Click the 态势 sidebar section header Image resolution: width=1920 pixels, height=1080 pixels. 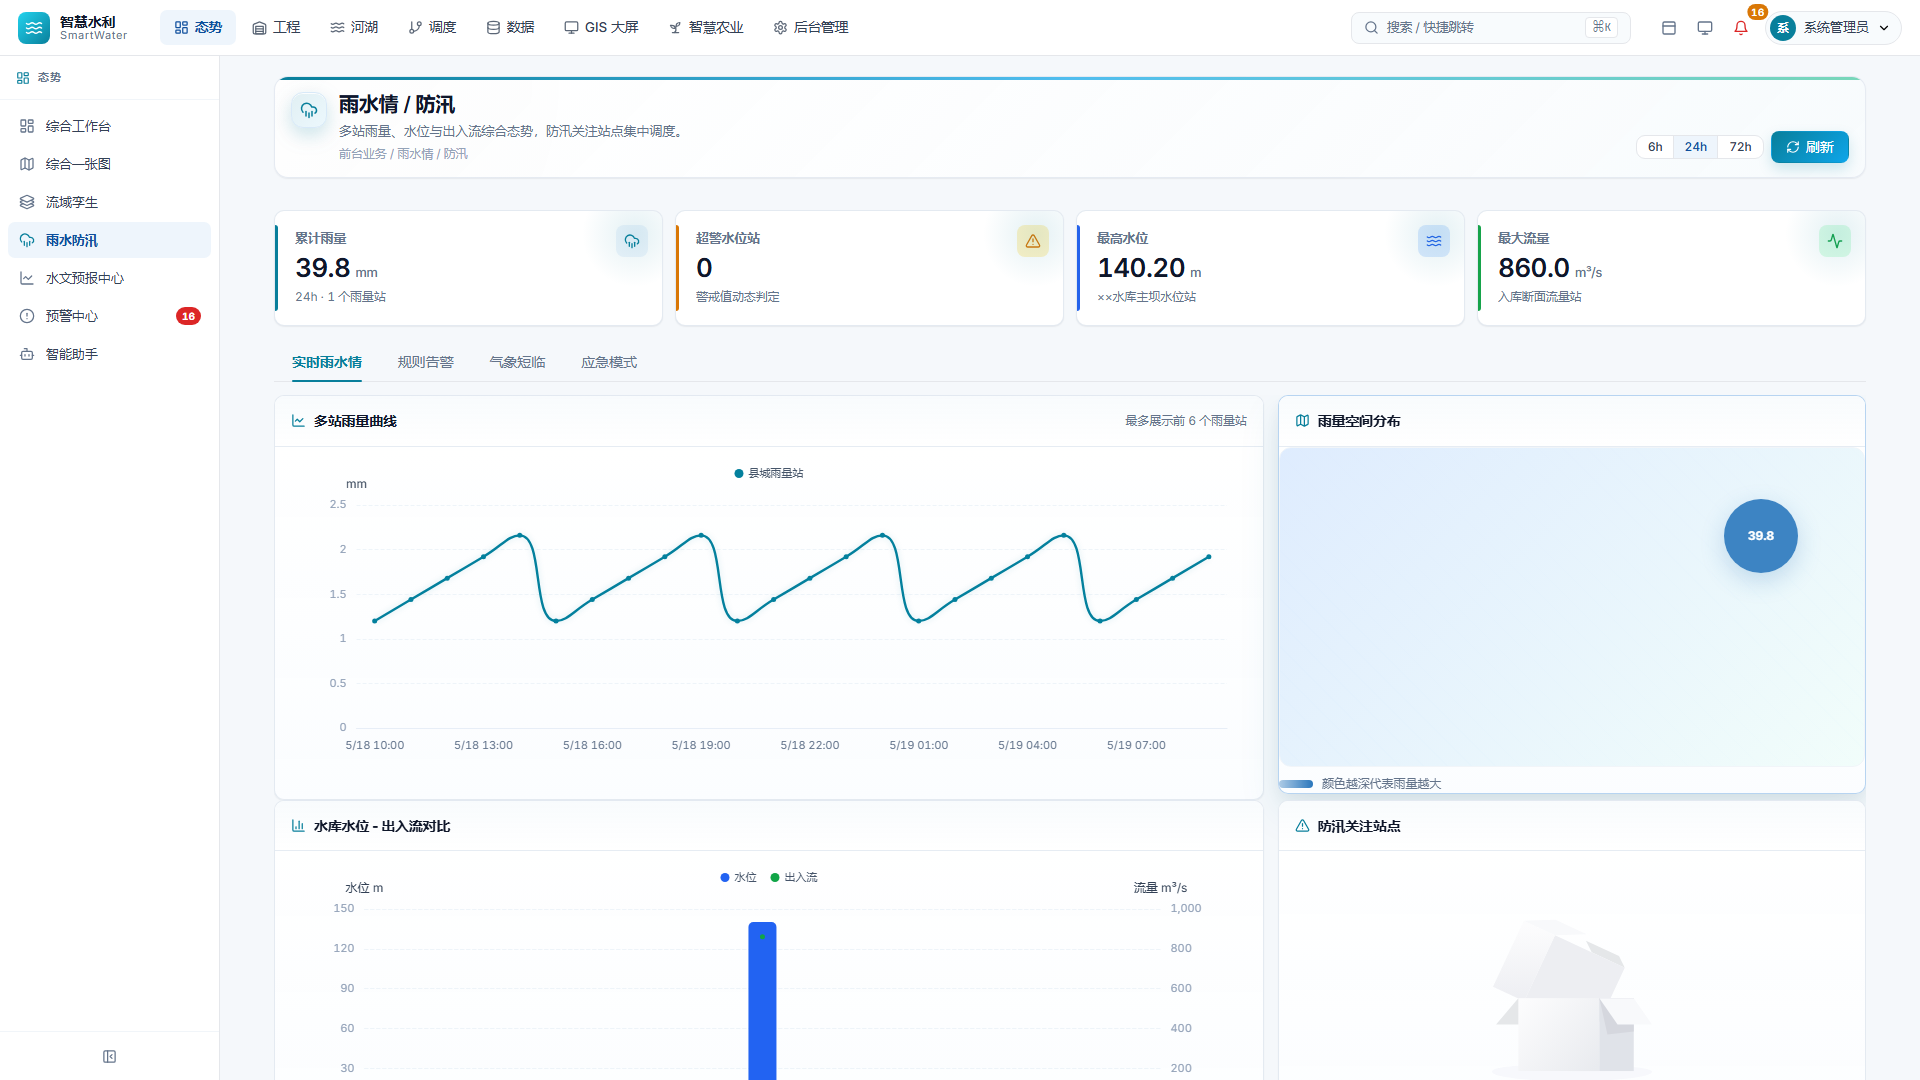[110, 77]
